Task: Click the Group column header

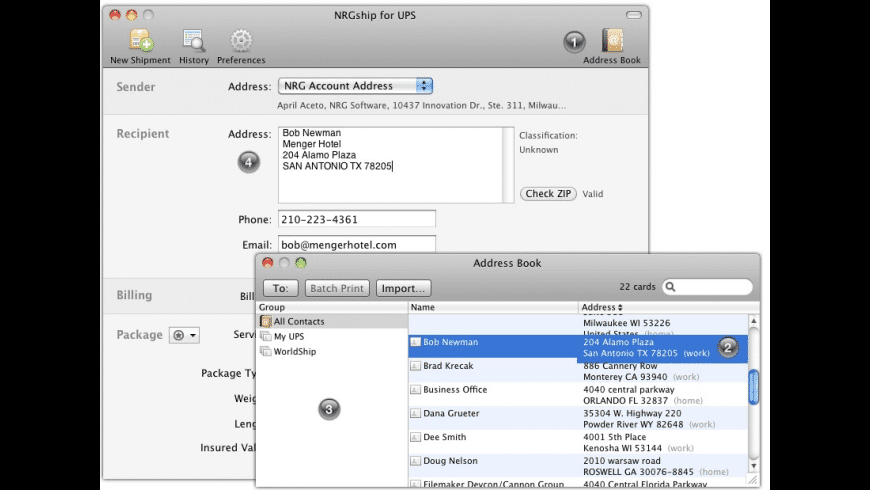Action: [332, 307]
